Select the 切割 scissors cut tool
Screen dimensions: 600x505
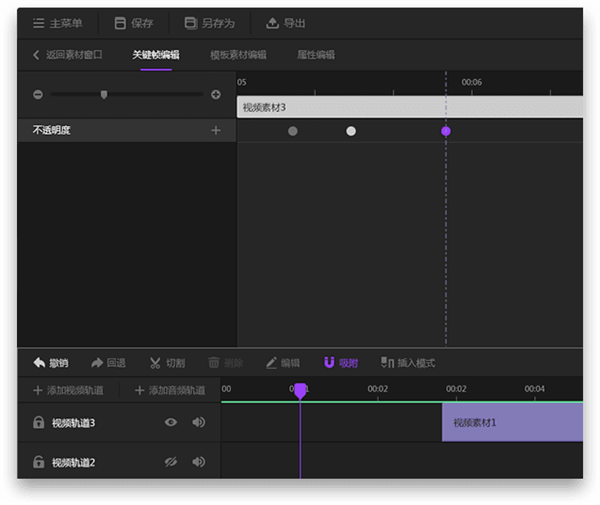[155, 363]
